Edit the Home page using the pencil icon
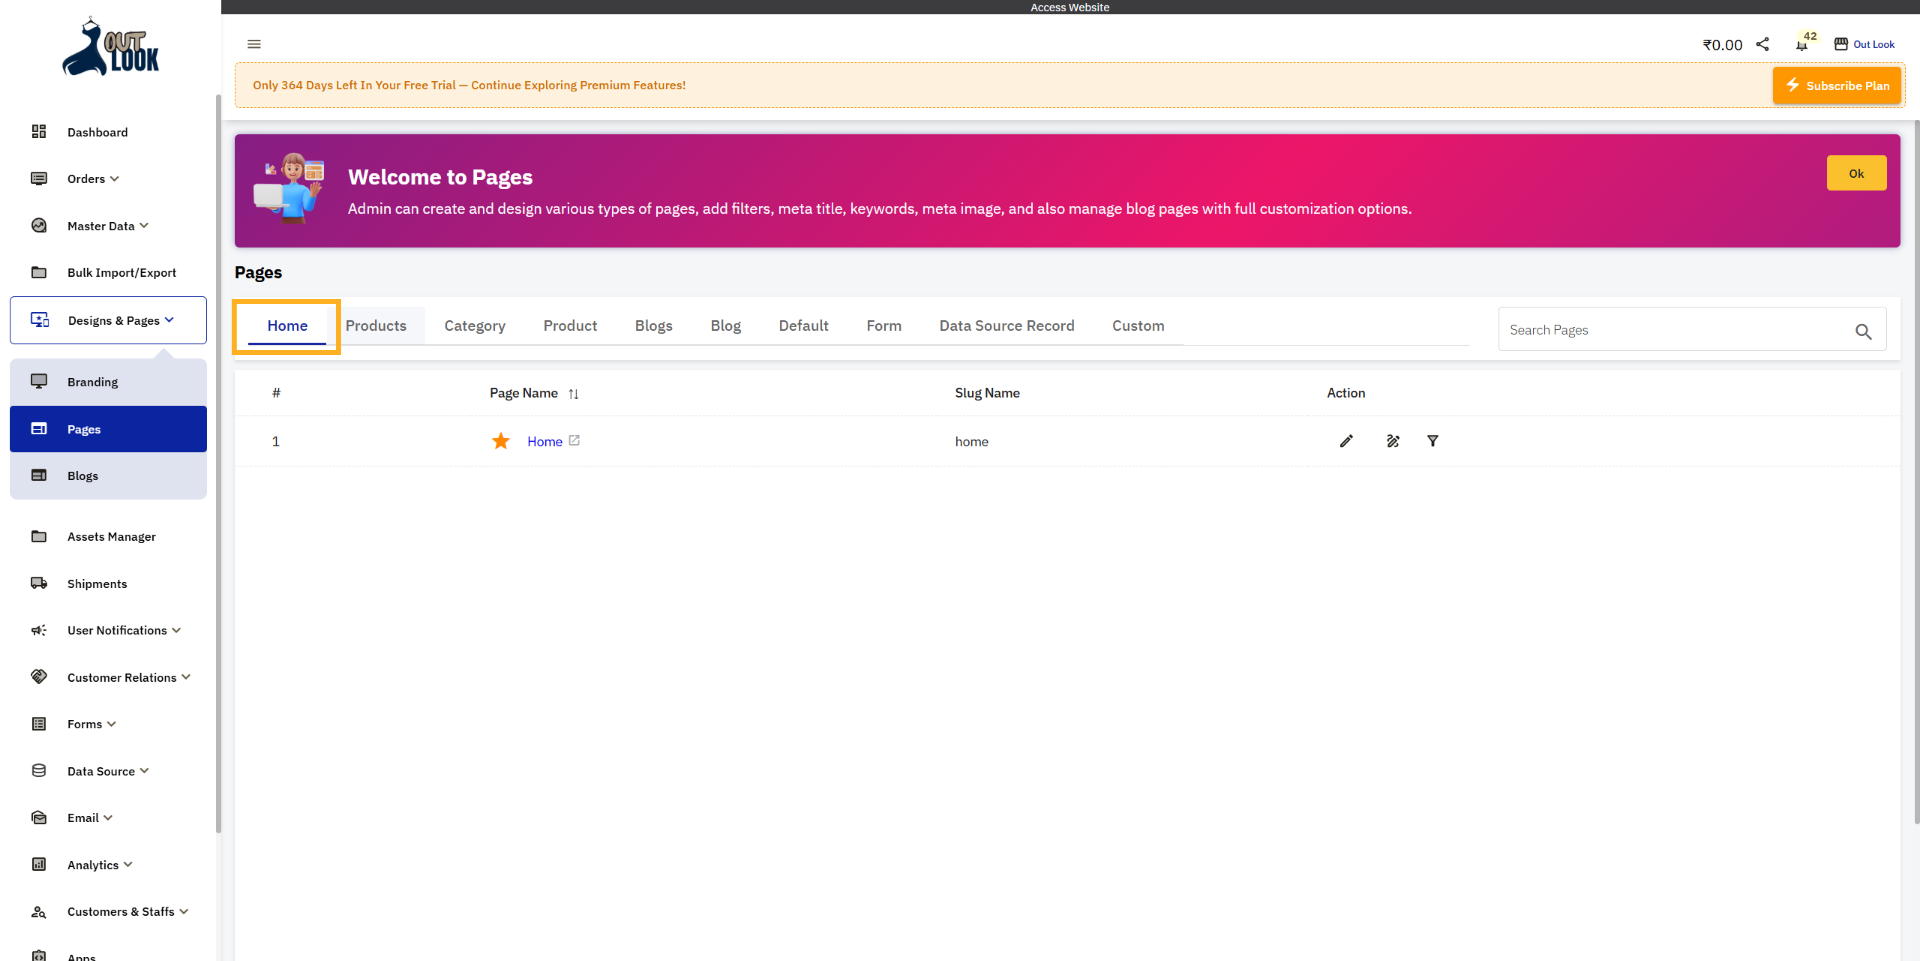Image resolution: width=1920 pixels, height=961 pixels. click(x=1346, y=441)
